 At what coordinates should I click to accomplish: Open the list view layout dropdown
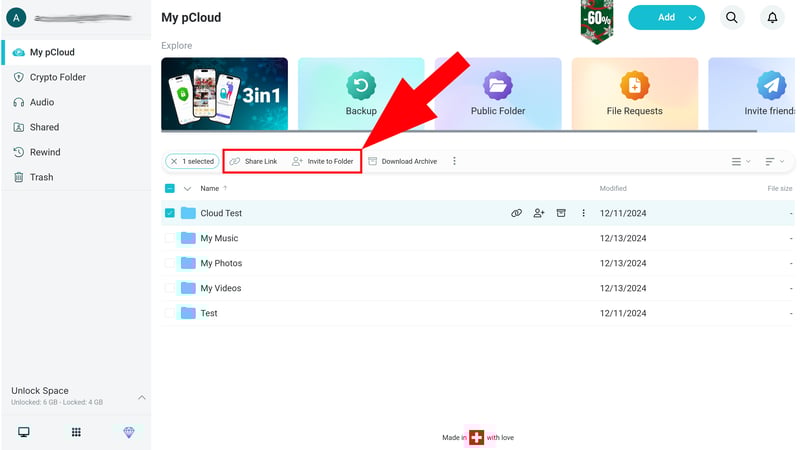point(741,161)
